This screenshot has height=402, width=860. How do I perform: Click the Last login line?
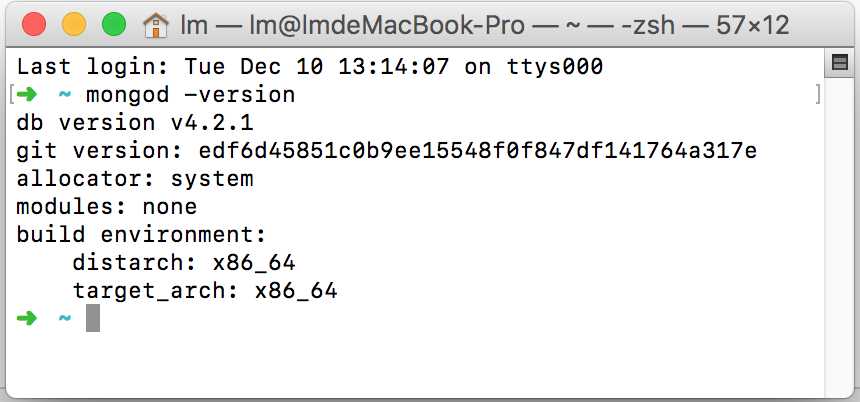pos(310,67)
